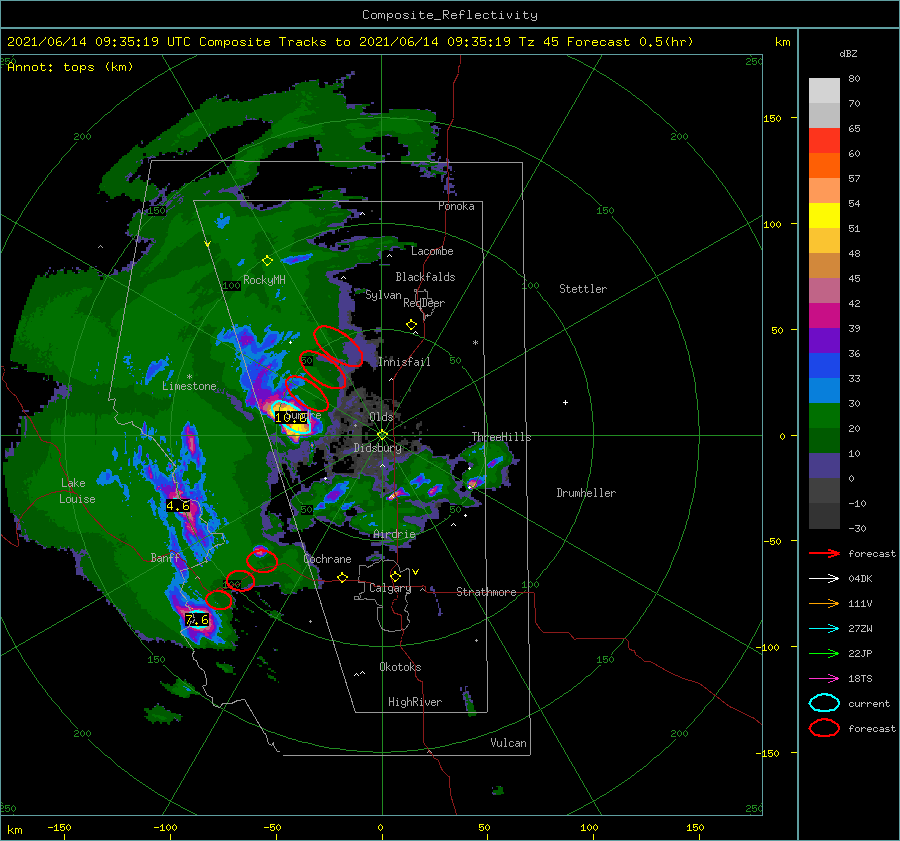
Task: Click the Limestone label
Action: point(189,386)
